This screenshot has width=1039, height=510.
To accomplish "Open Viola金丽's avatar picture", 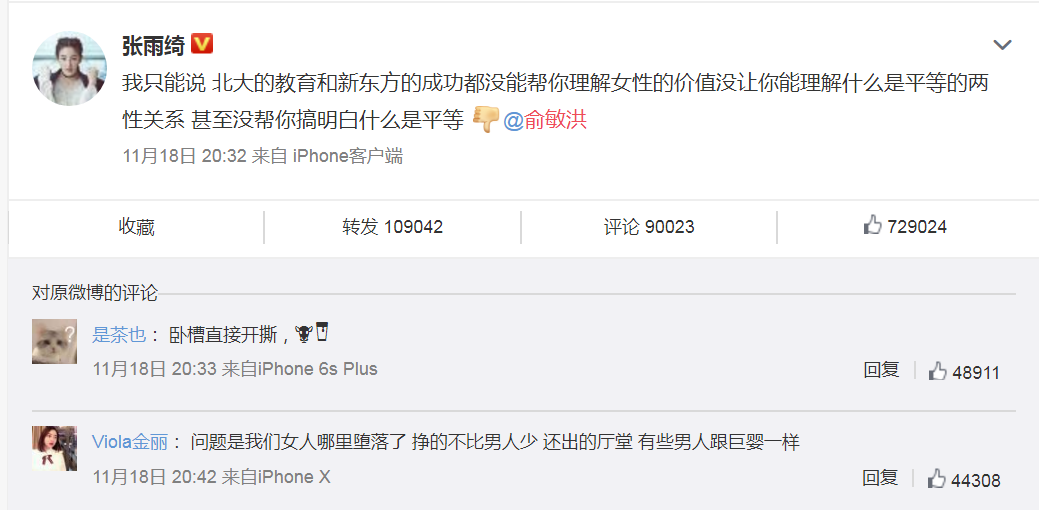I will pos(54,448).
